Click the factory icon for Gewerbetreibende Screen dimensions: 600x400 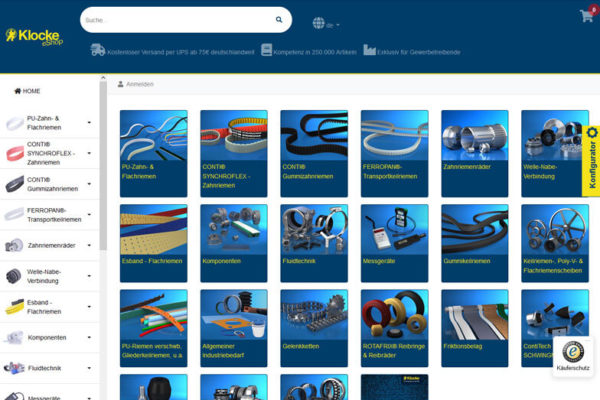(369, 50)
